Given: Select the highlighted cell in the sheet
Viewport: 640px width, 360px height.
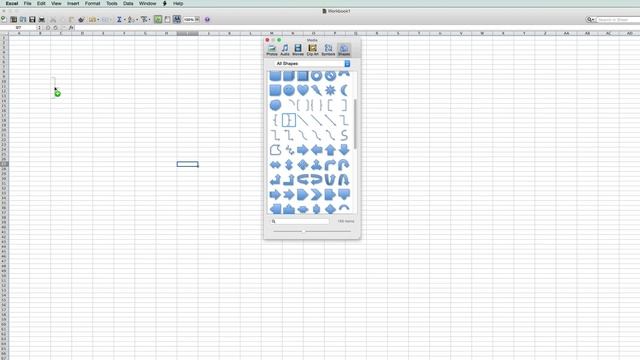Looking at the screenshot, I should 188,164.
